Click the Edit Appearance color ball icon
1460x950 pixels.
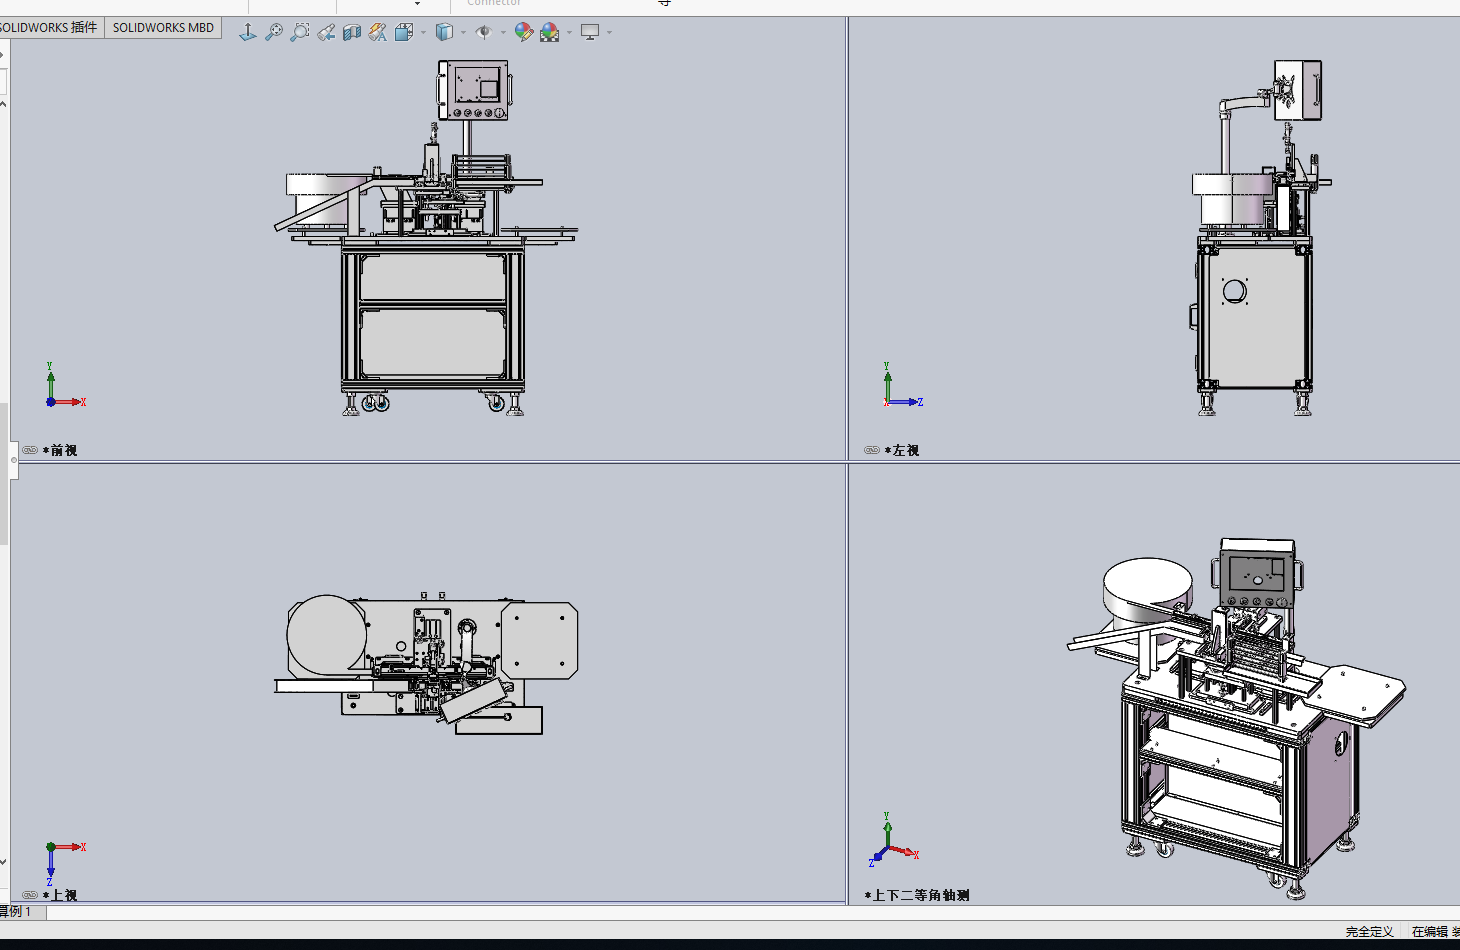523,32
